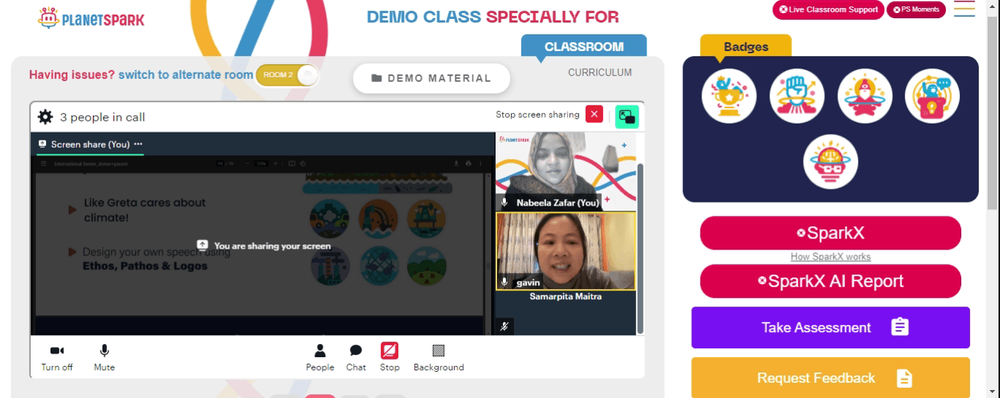The width and height of the screenshot is (1000, 398).
Task: Open PS Moments
Action: tap(916, 10)
